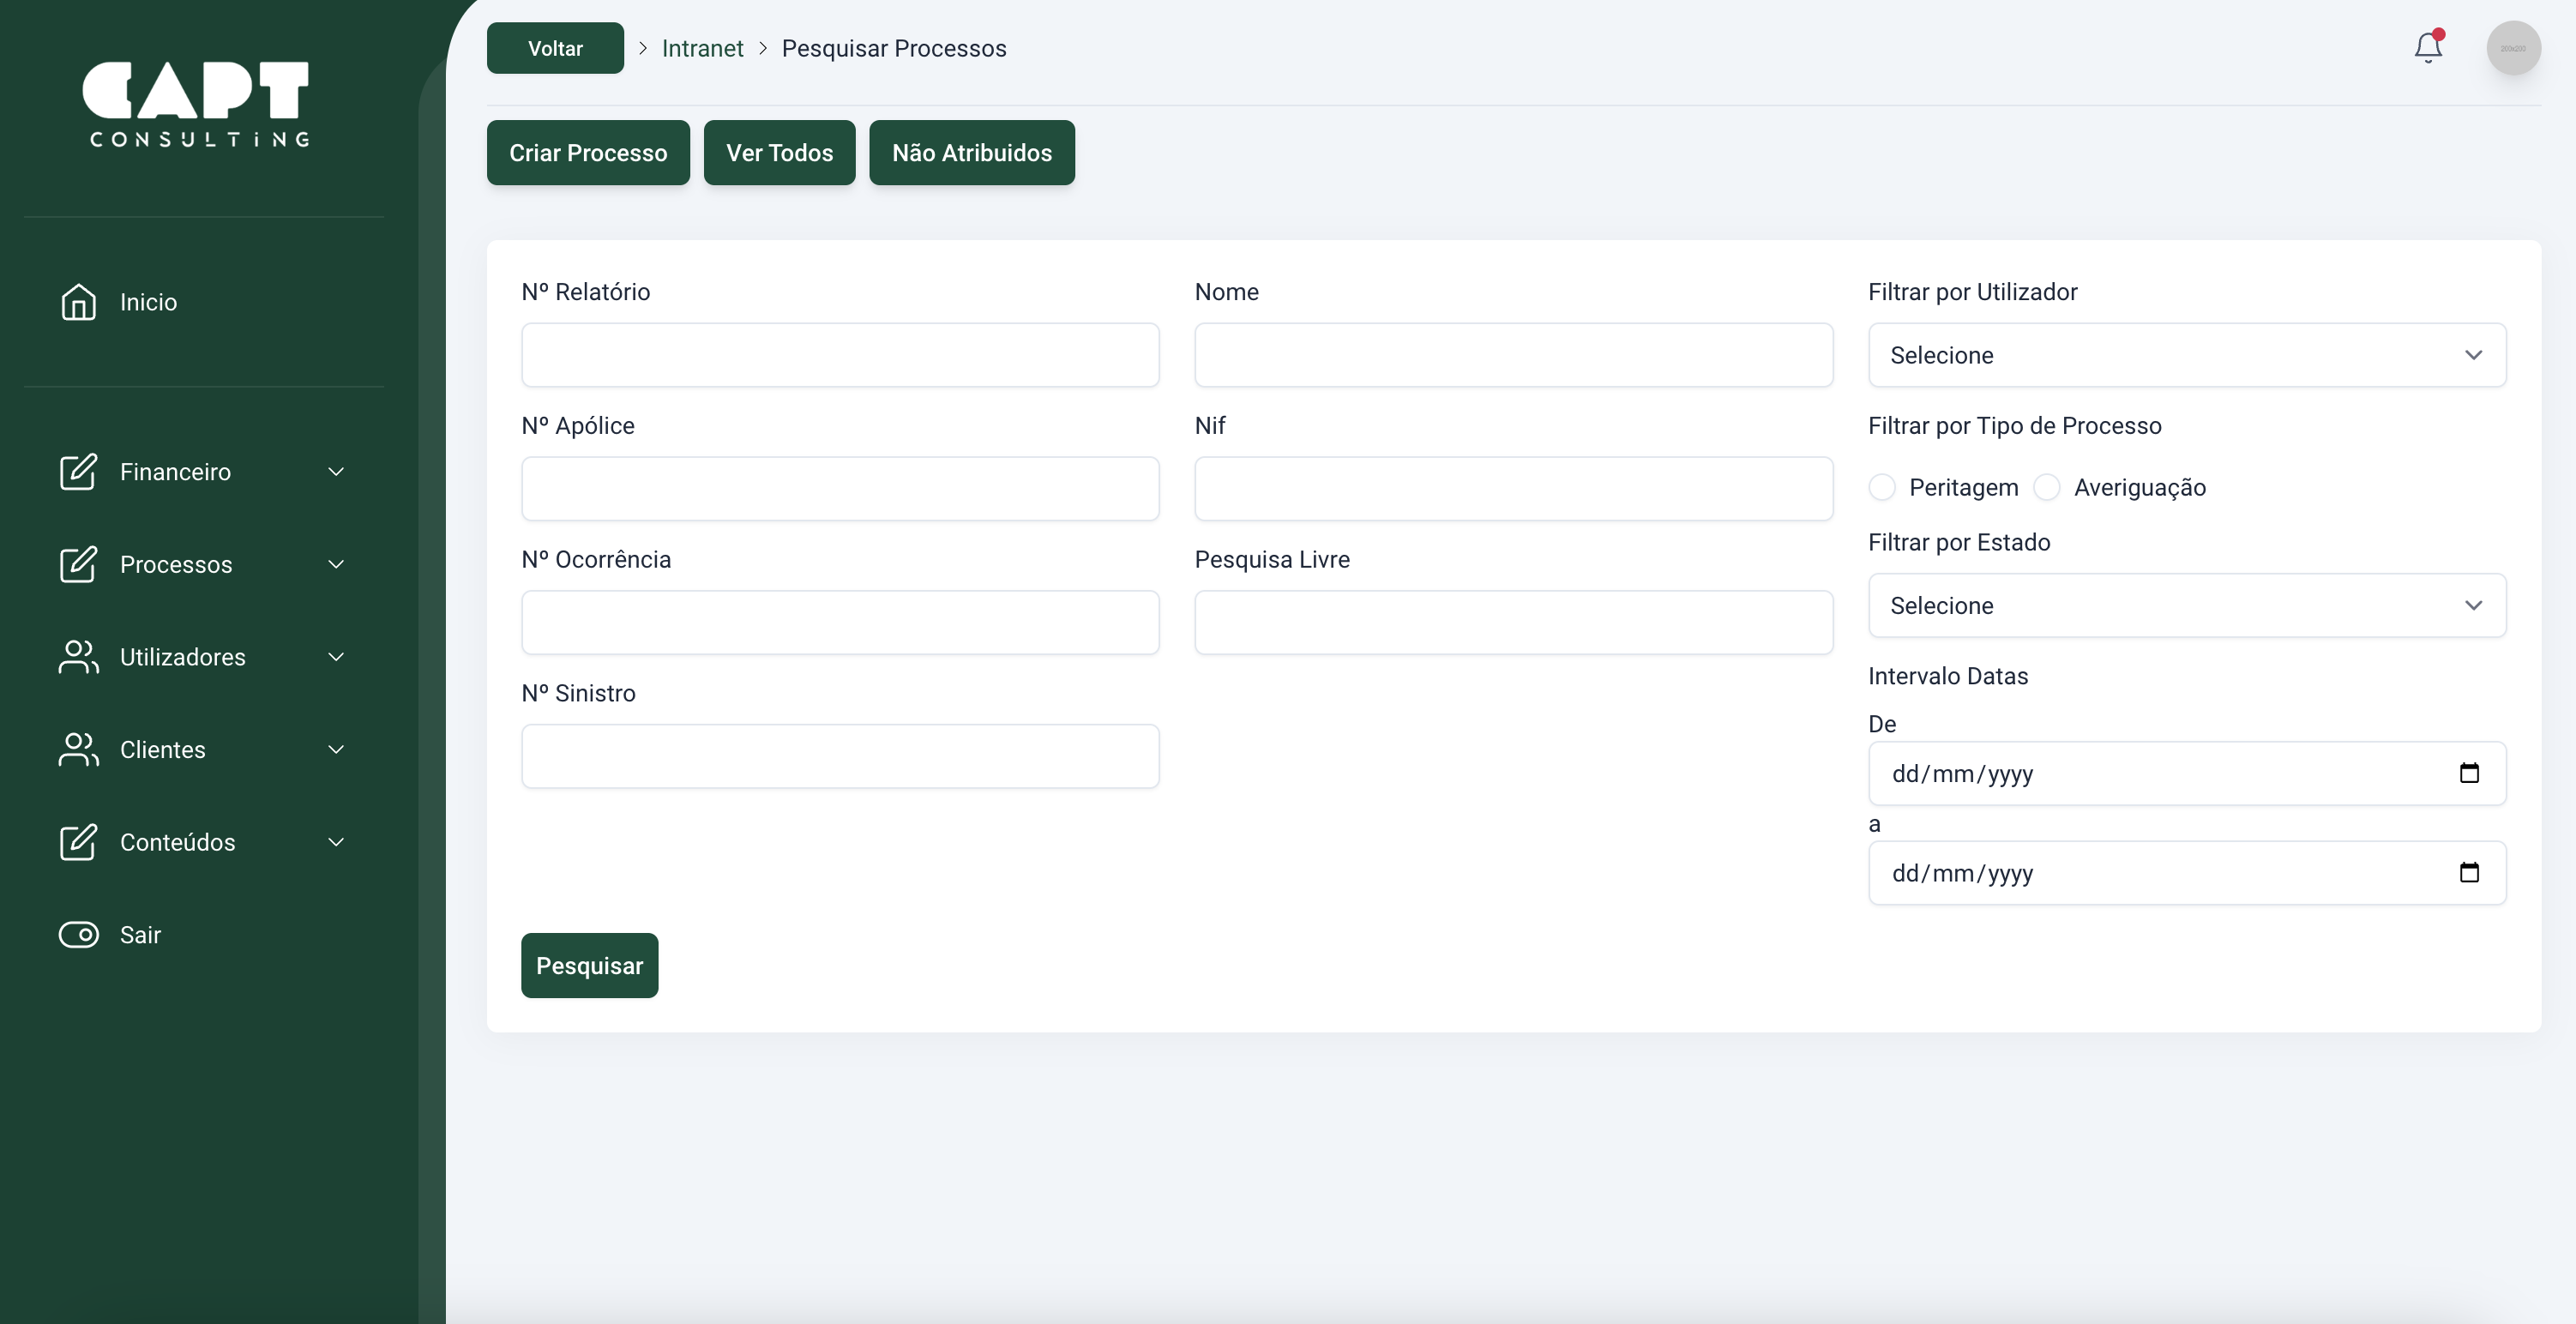Image resolution: width=2576 pixels, height=1324 pixels.
Task: Select the Averiguação radio button
Action: 2047,487
